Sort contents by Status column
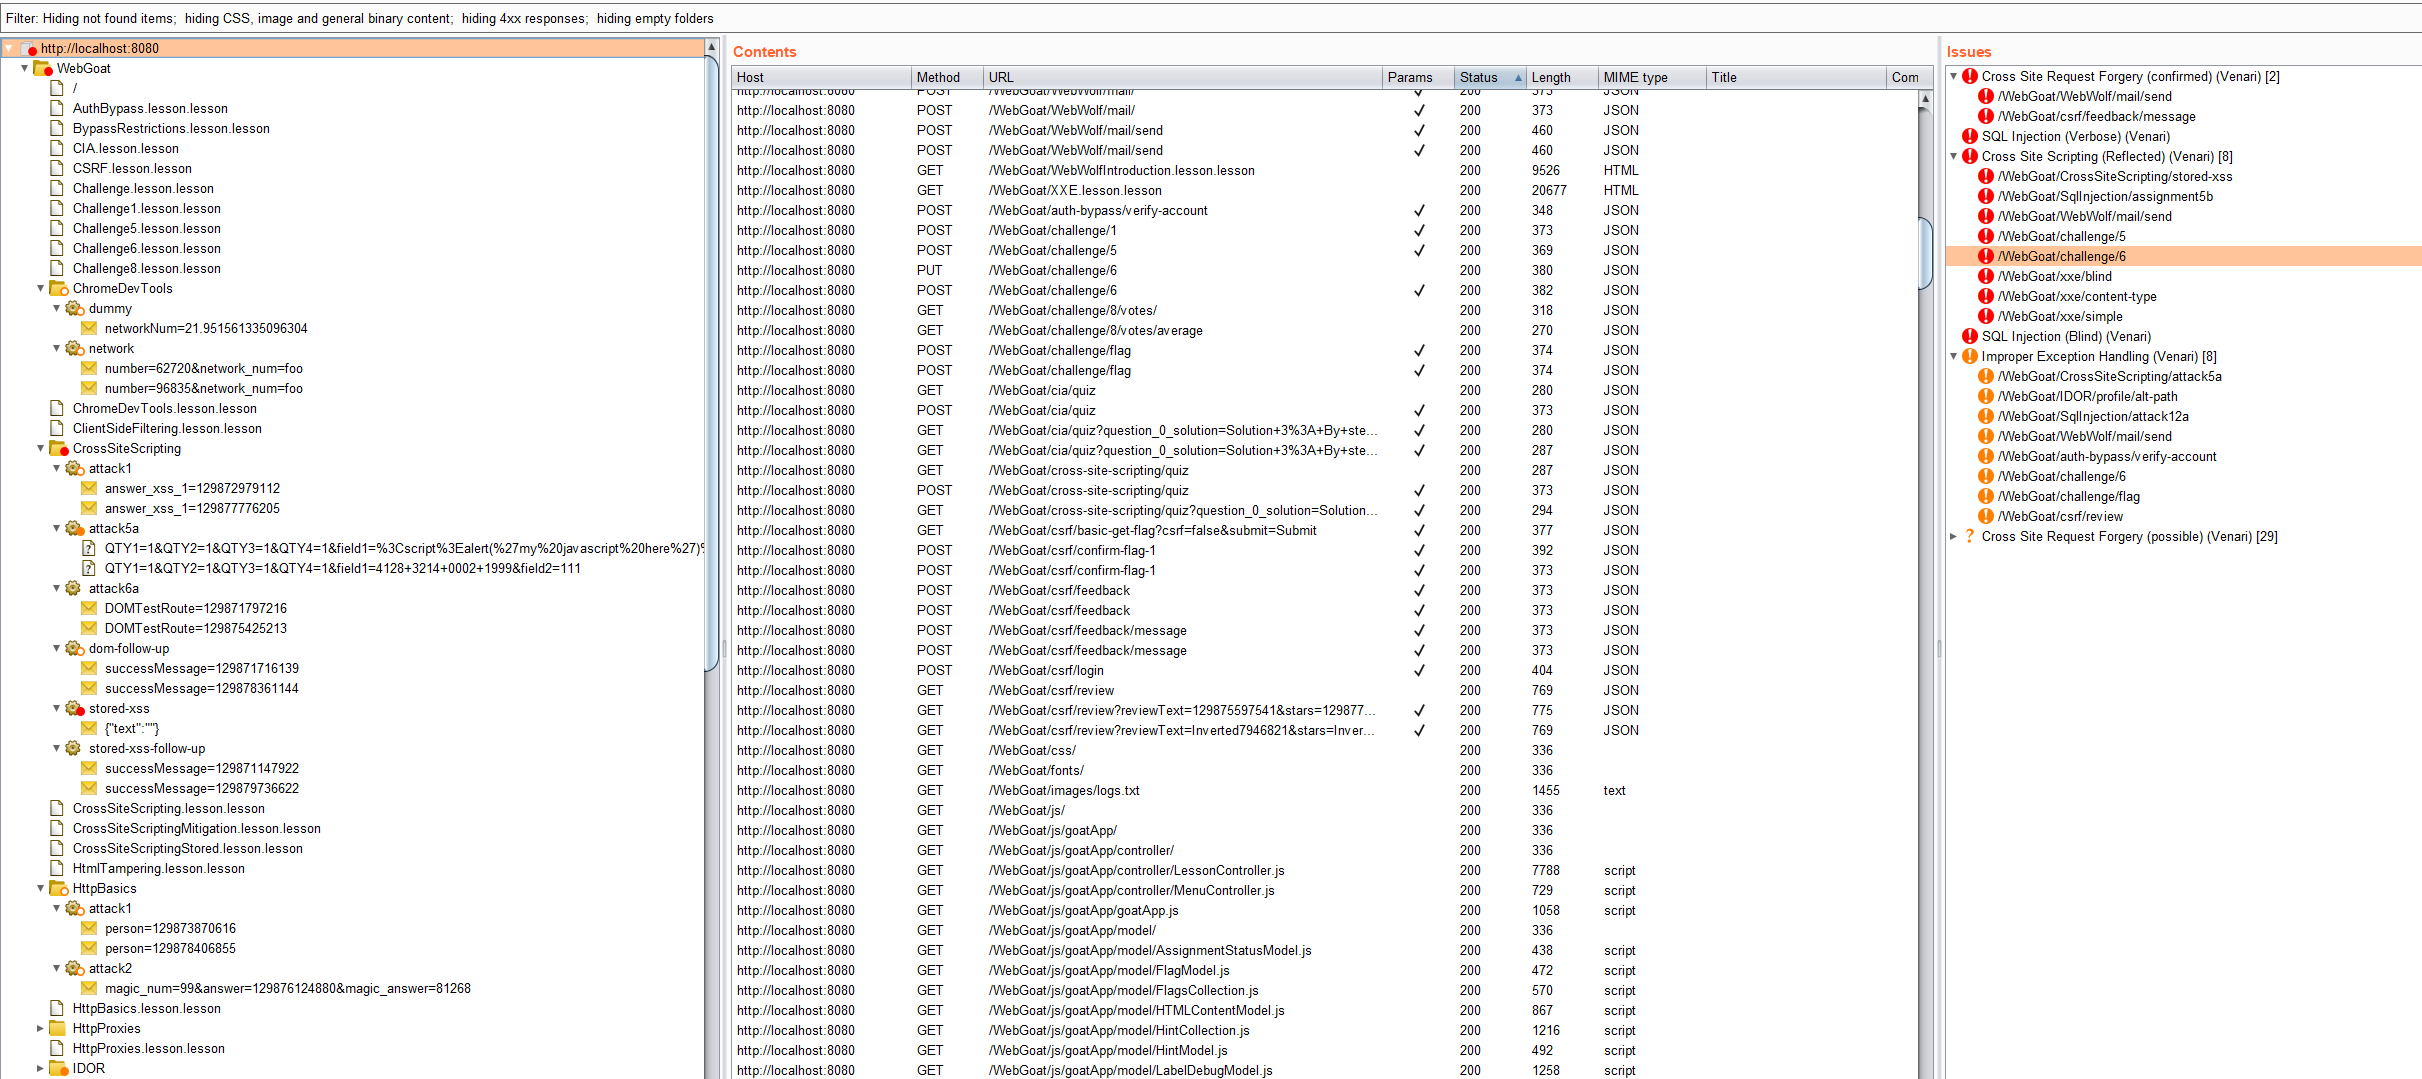The image size is (2422, 1079). coord(1490,77)
